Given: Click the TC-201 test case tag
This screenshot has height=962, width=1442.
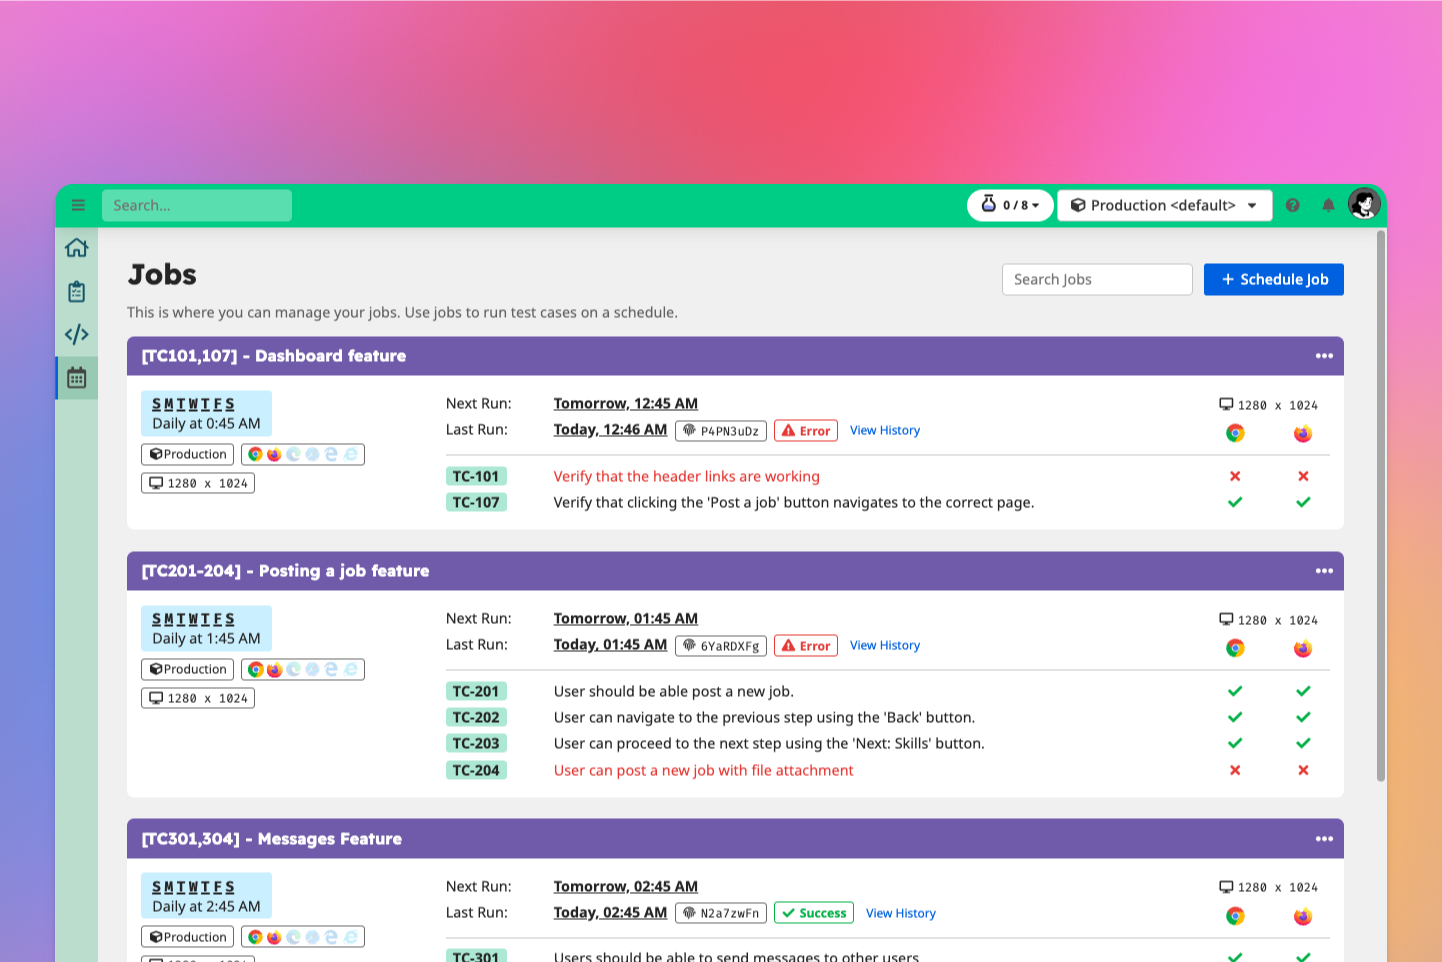Looking at the screenshot, I should click(x=476, y=691).
